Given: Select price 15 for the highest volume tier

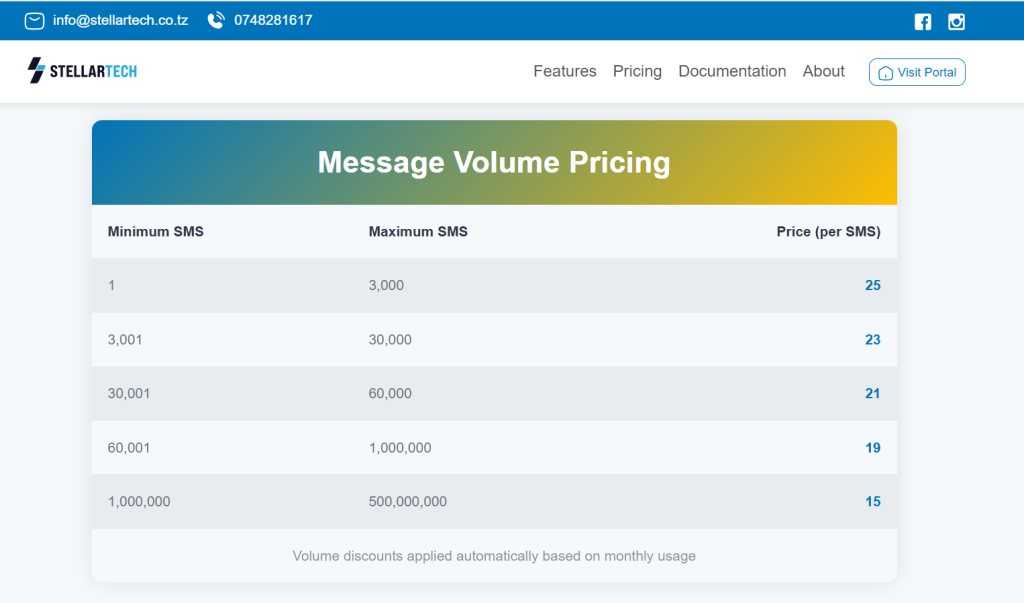Looking at the screenshot, I should tap(872, 501).
